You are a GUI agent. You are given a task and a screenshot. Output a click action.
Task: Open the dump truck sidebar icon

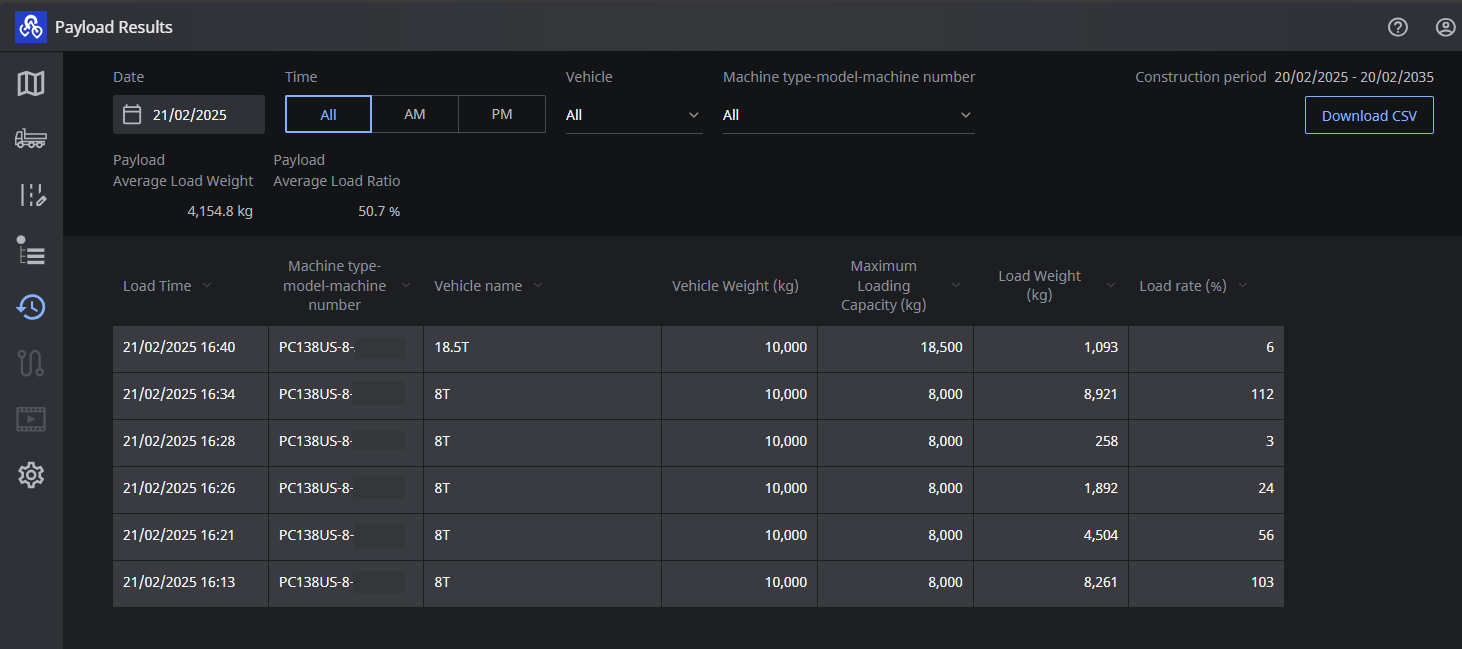point(31,139)
